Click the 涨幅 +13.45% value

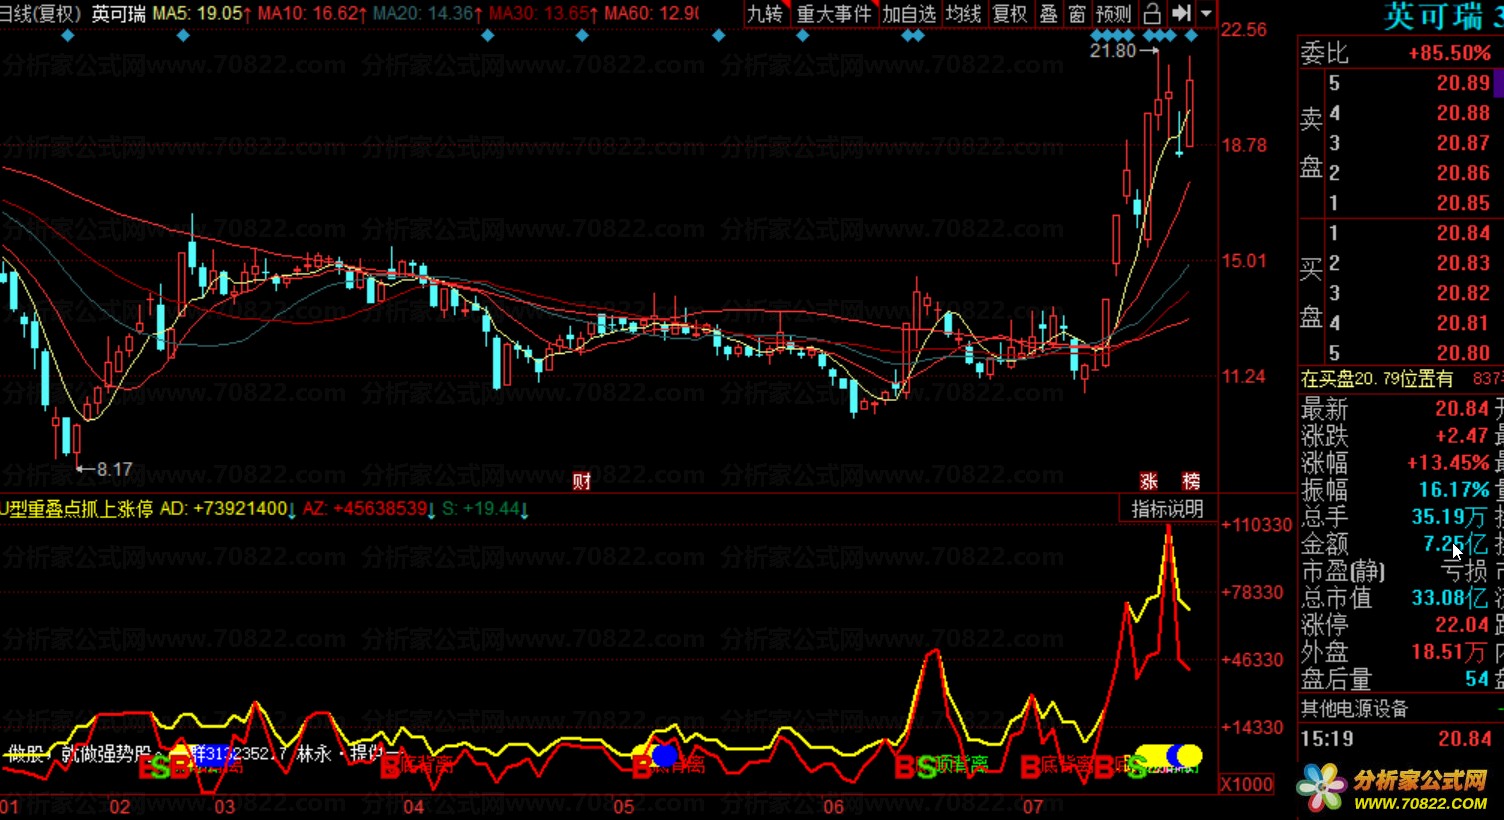(x=1447, y=463)
